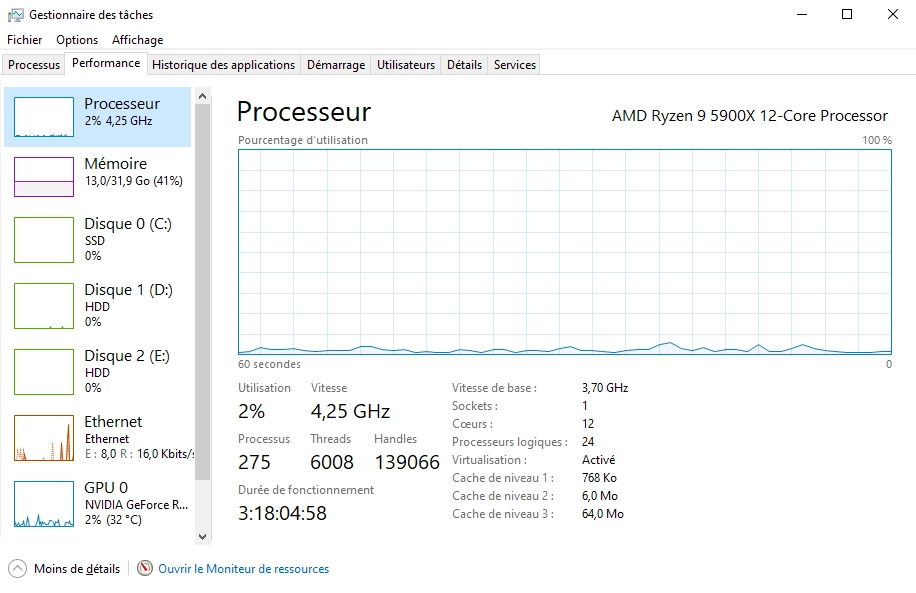Select Disque 0 (C:) SSD graph
The width and height of the screenshot is (916, 593).
point(44,240)
